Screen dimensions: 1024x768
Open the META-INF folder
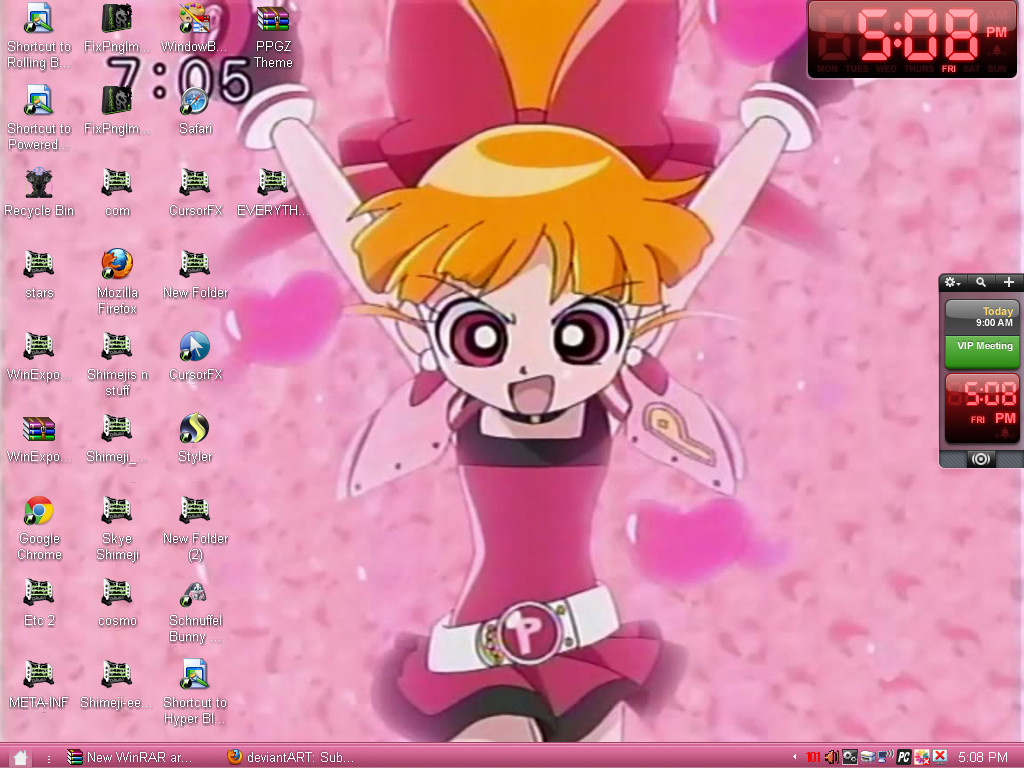pos(39,685)
